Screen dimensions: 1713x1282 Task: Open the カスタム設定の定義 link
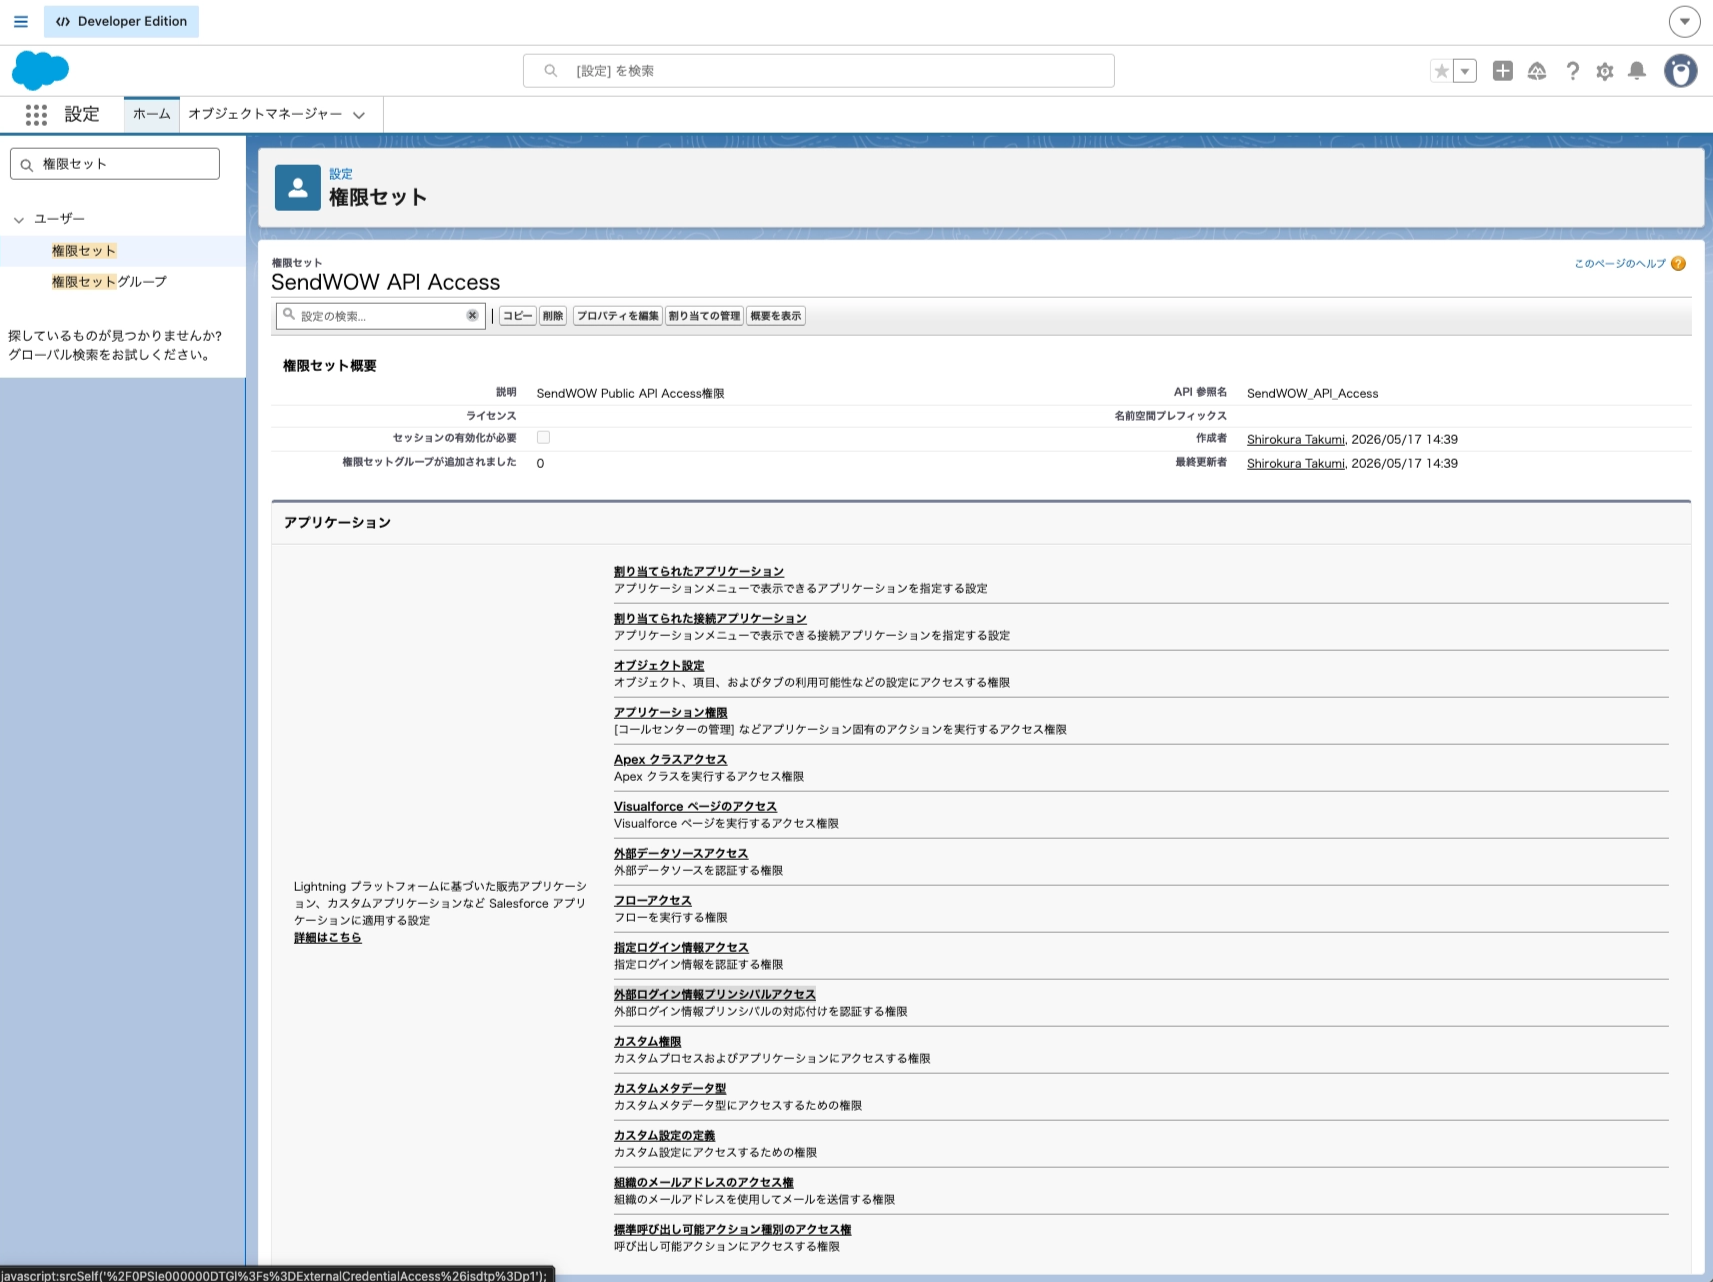pos(665,1136)
